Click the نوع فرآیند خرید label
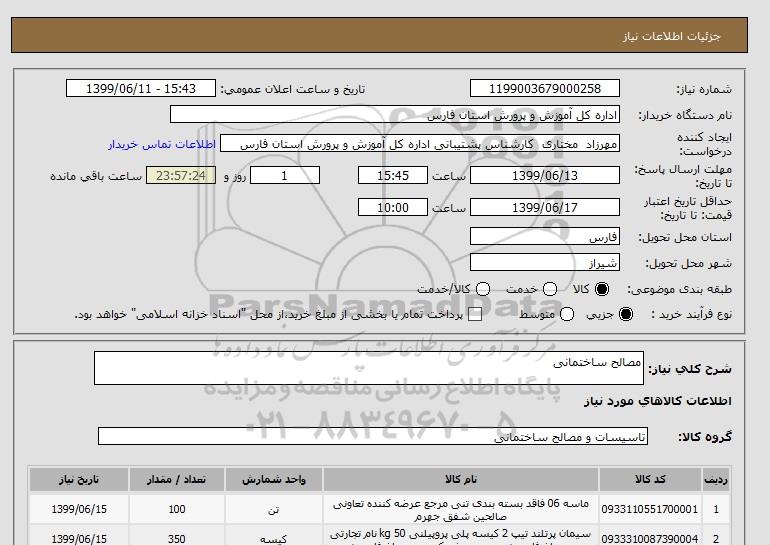770x545 pixels. click(x=691, y=314)
